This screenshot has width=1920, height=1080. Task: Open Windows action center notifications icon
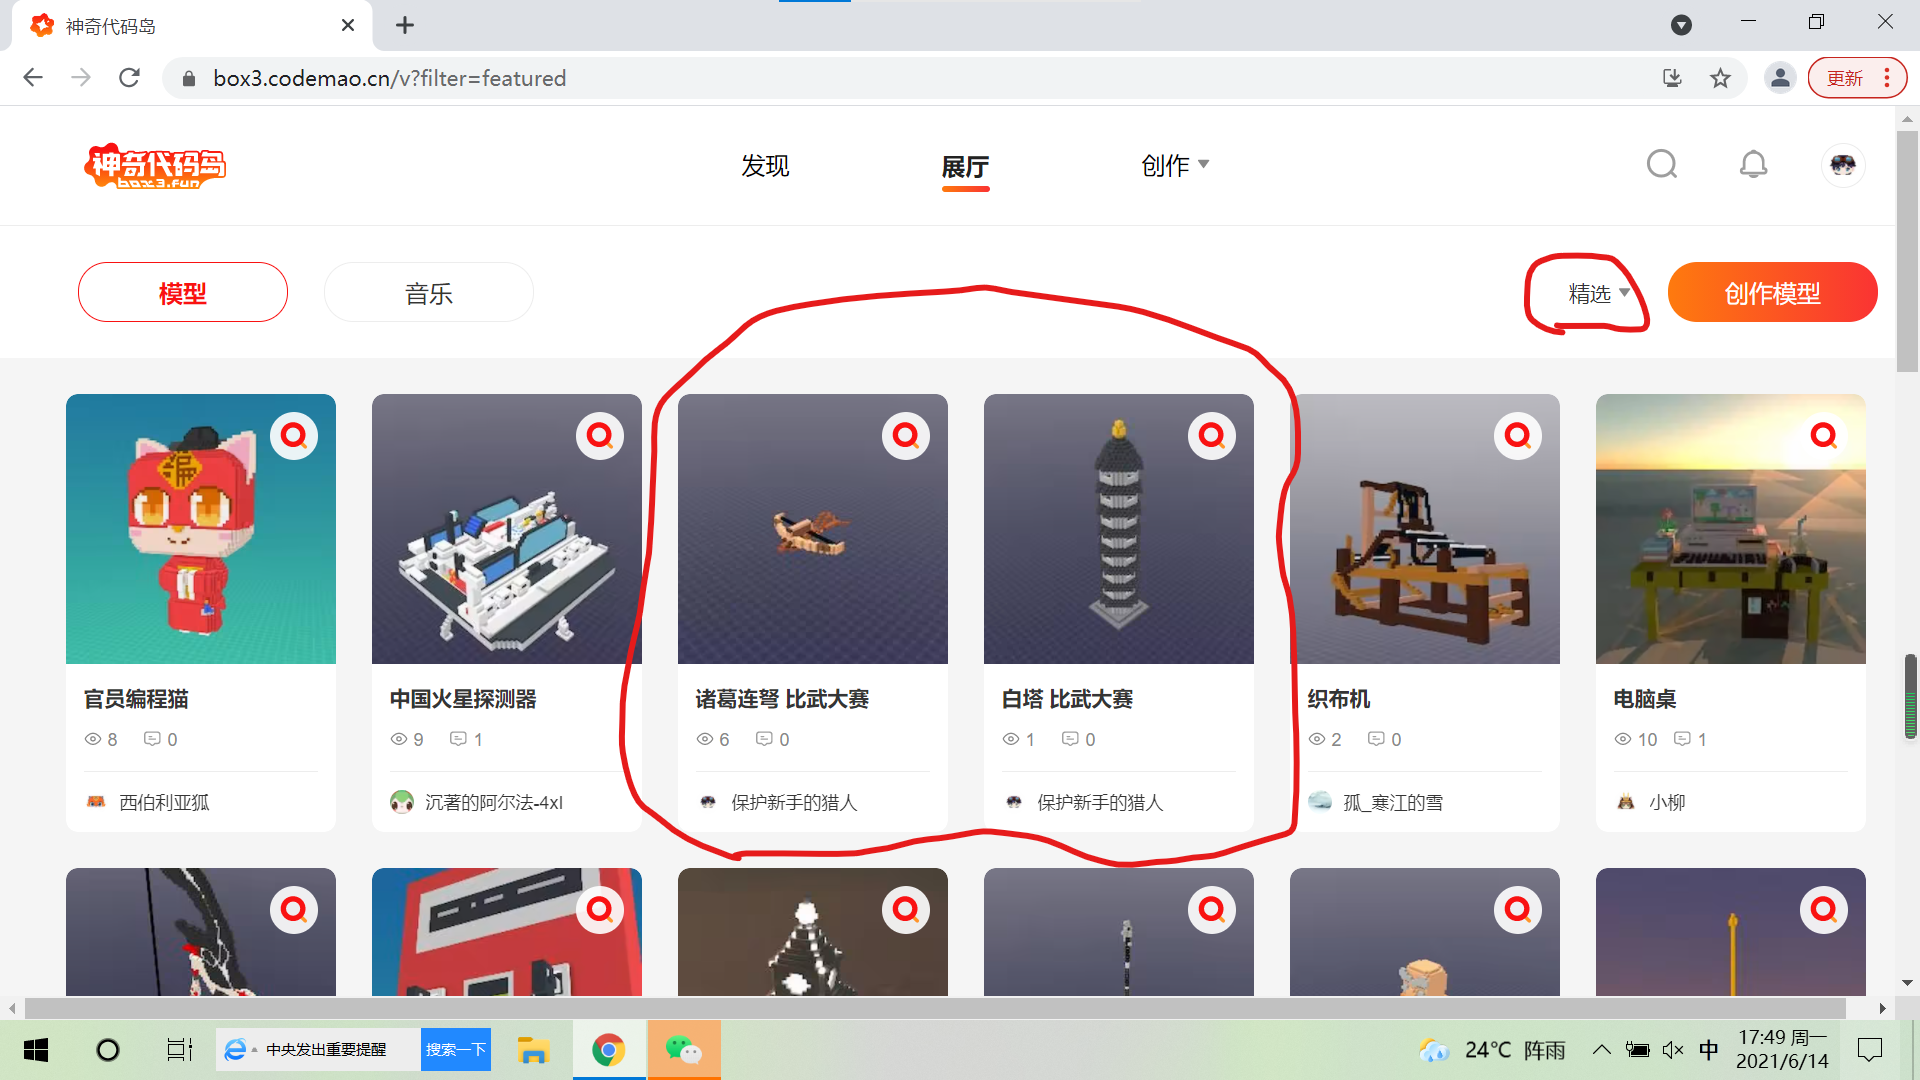click(1869, 1050)
